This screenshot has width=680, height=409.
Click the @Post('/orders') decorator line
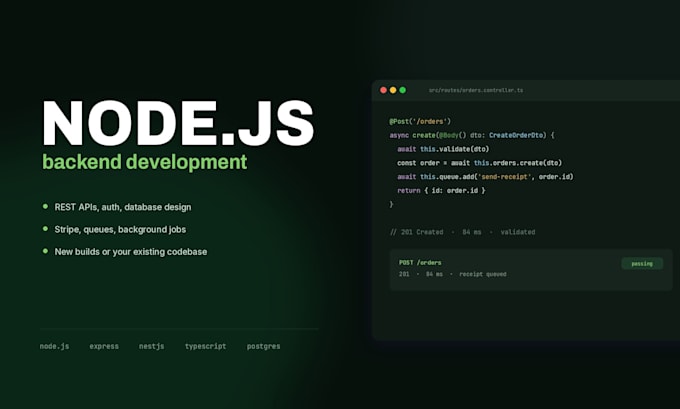point(420,121)
